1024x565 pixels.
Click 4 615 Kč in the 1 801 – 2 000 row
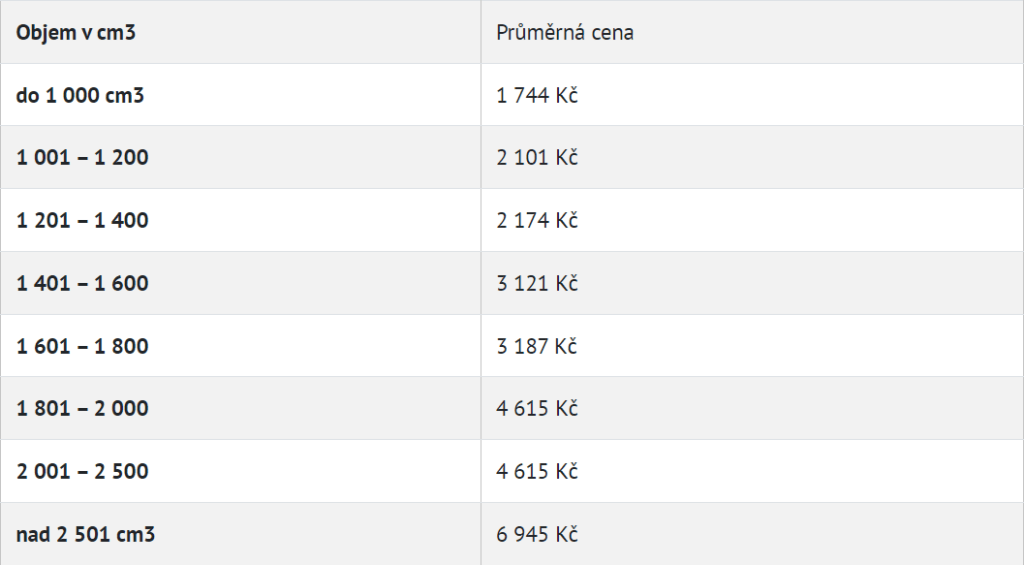coord(537,408)
